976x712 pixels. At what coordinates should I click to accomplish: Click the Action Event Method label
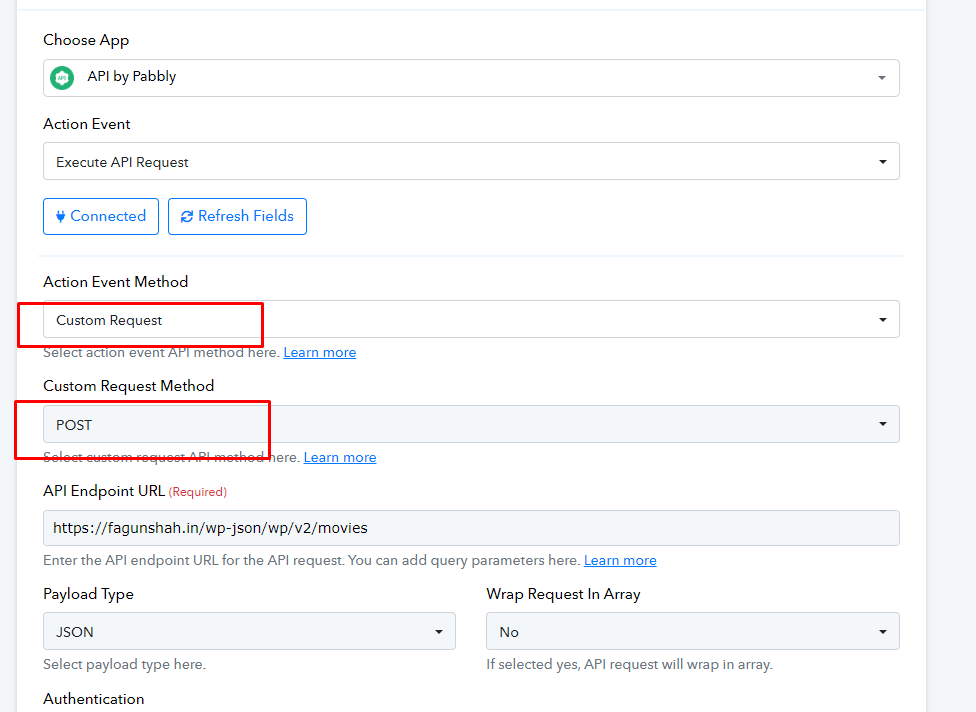(x=115, y=282)
